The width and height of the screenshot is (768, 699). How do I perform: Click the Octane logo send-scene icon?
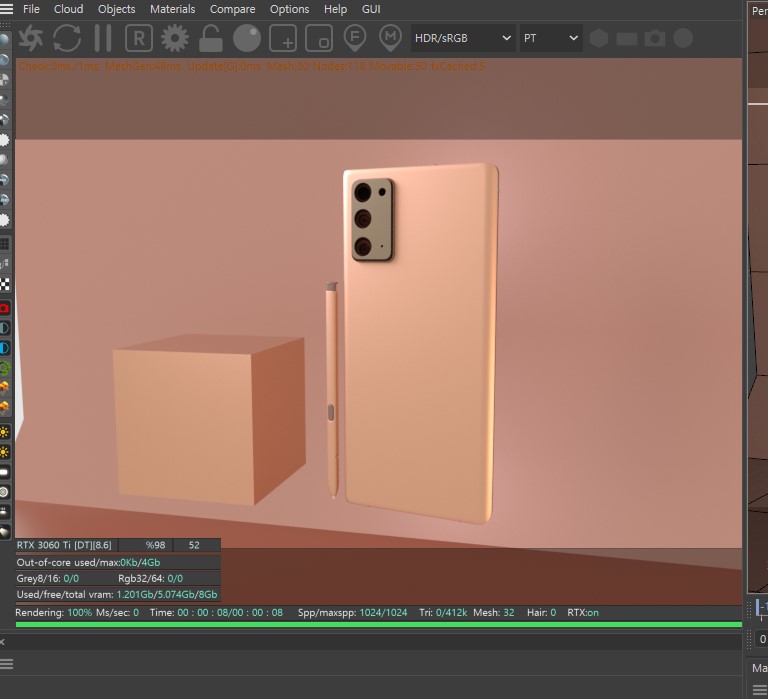click(31, 38)
